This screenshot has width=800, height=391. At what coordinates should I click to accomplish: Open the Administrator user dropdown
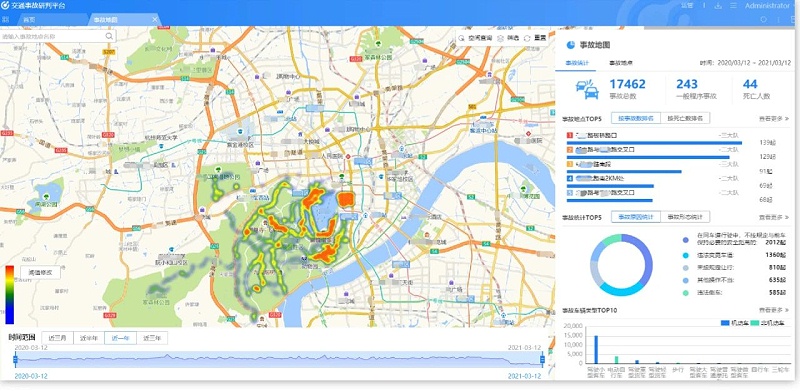click(x=767, y=6)
